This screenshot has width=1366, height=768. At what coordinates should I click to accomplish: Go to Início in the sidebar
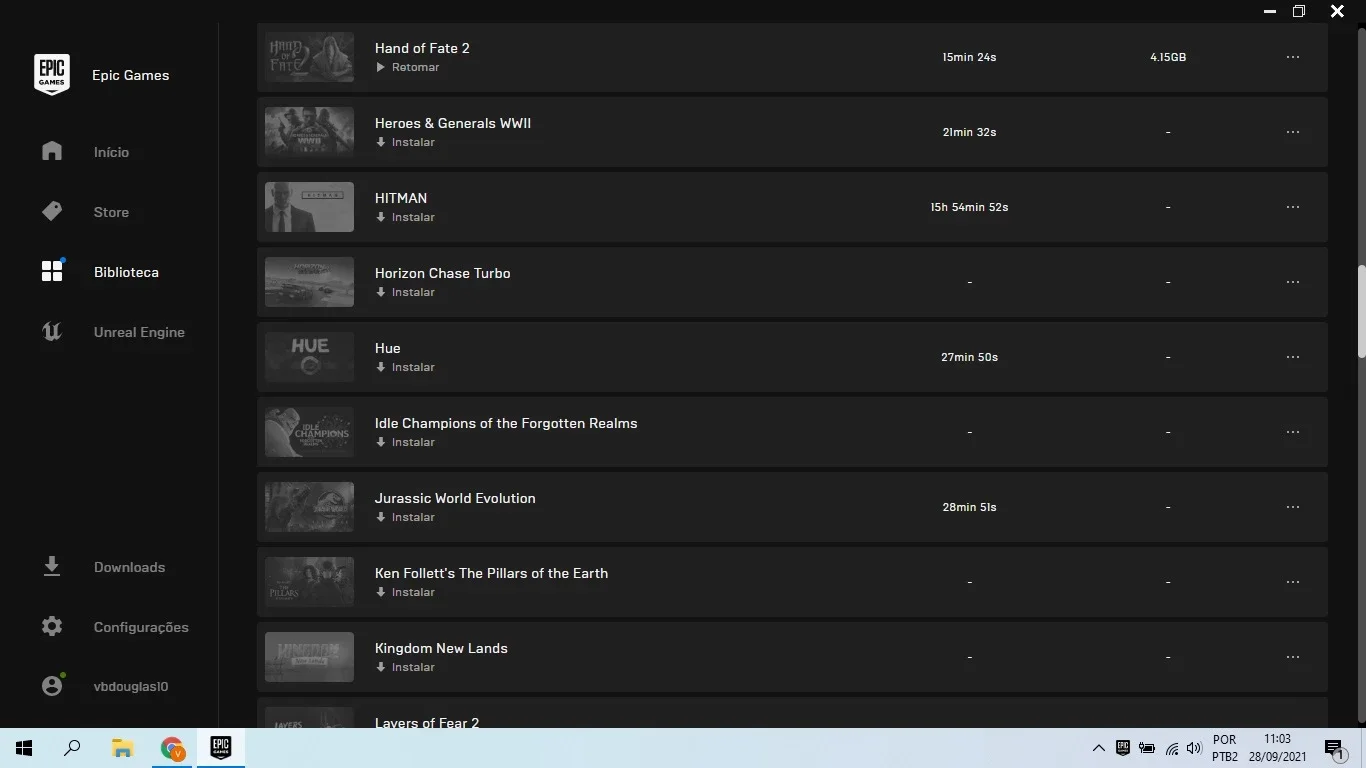point(111,152)
